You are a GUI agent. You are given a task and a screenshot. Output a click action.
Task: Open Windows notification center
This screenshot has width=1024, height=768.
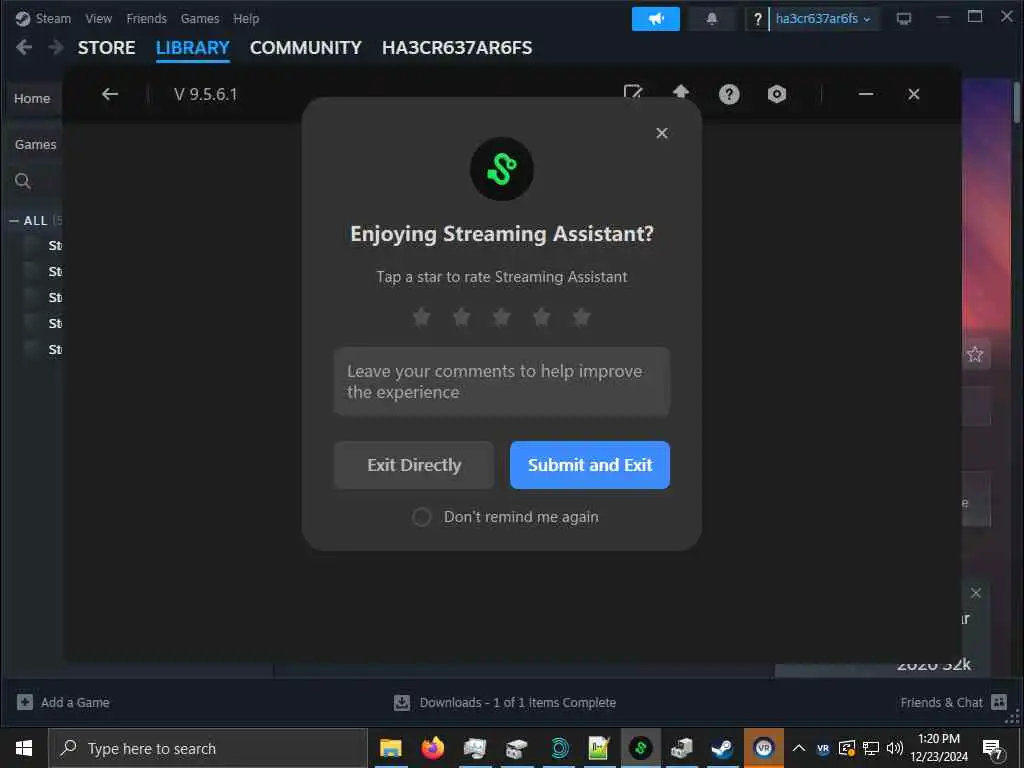[x=992, y=748]
